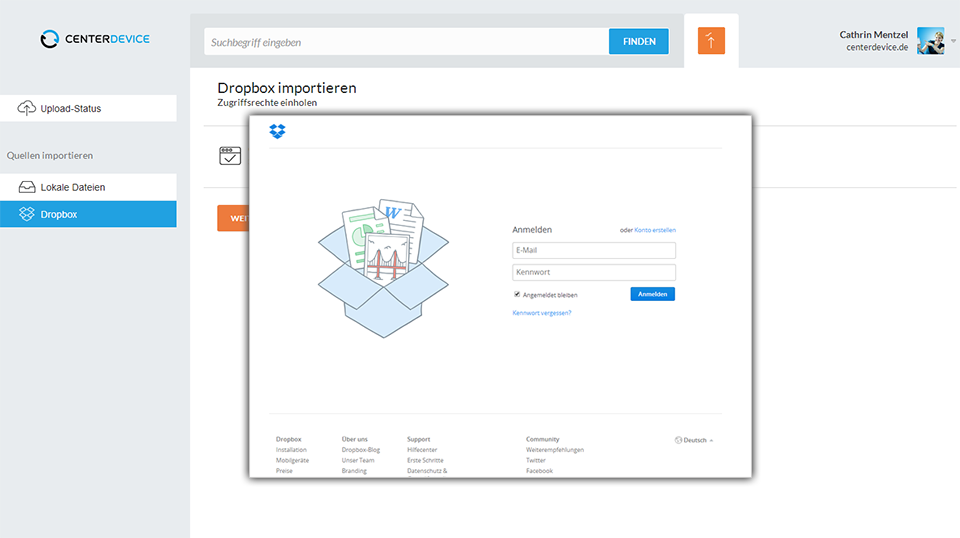Open the Deutsch language selector
960x538 pixels.
694,440
